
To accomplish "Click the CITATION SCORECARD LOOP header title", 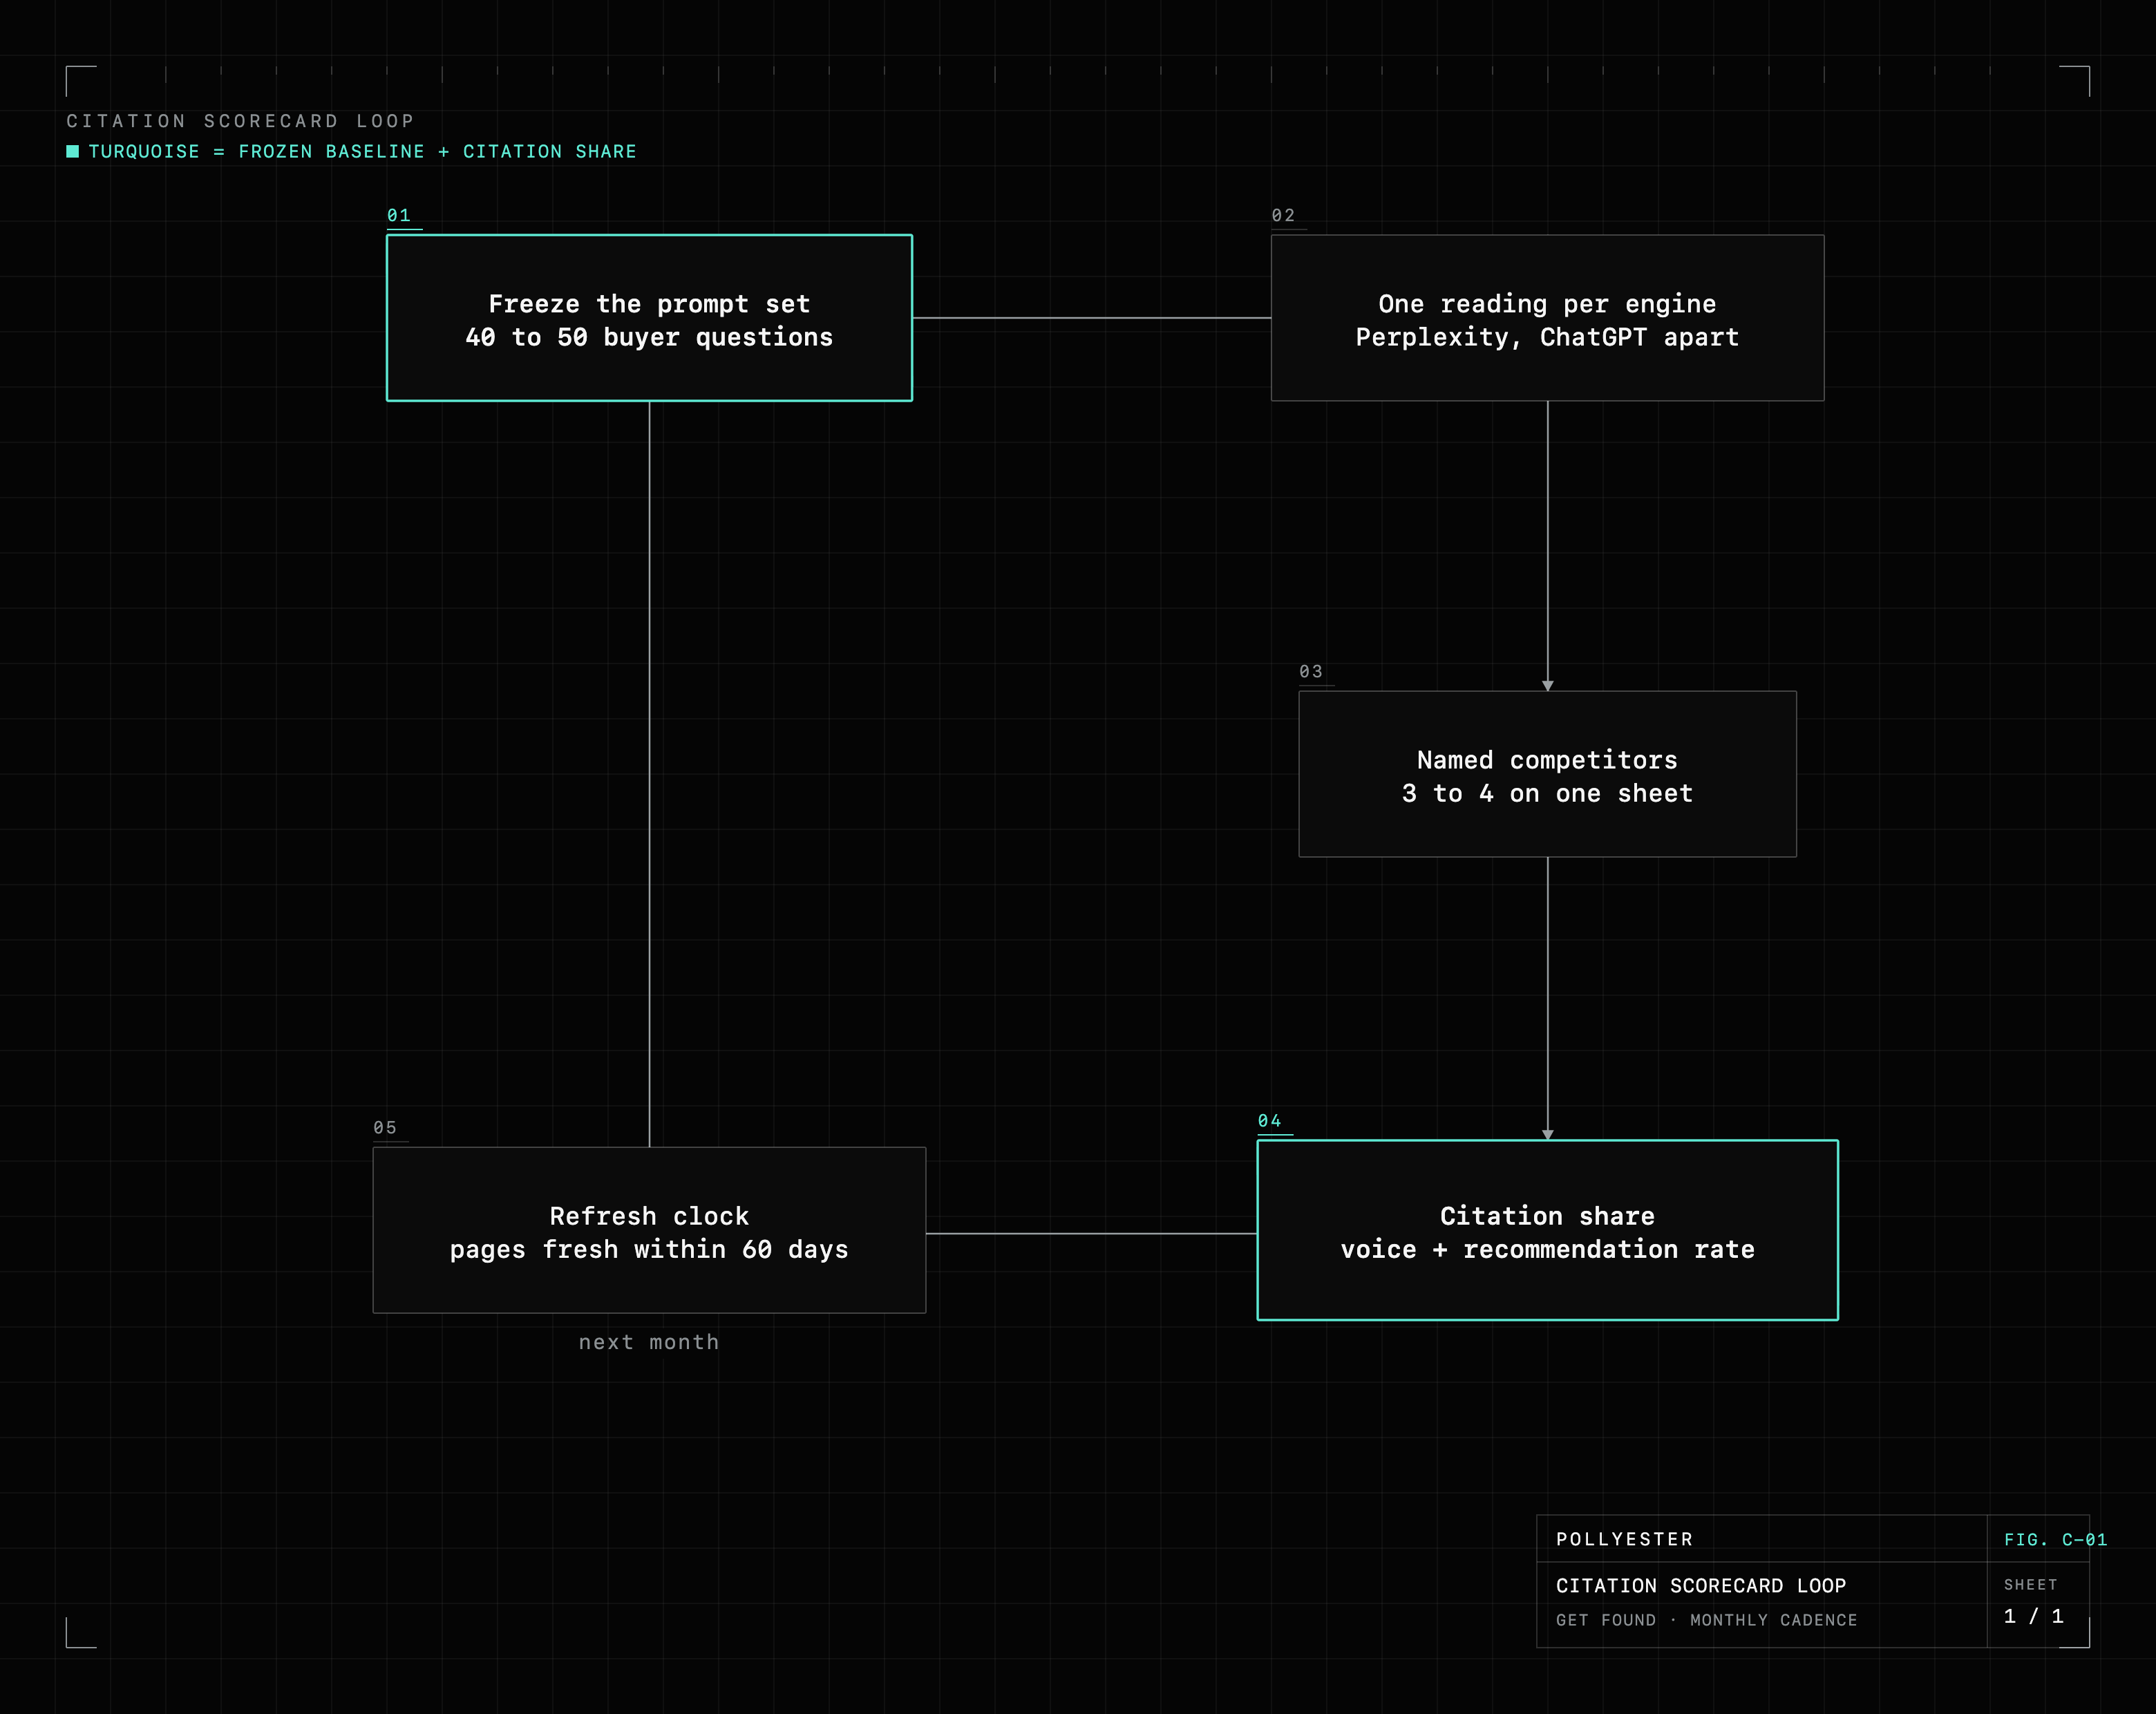I will [240, 121].
